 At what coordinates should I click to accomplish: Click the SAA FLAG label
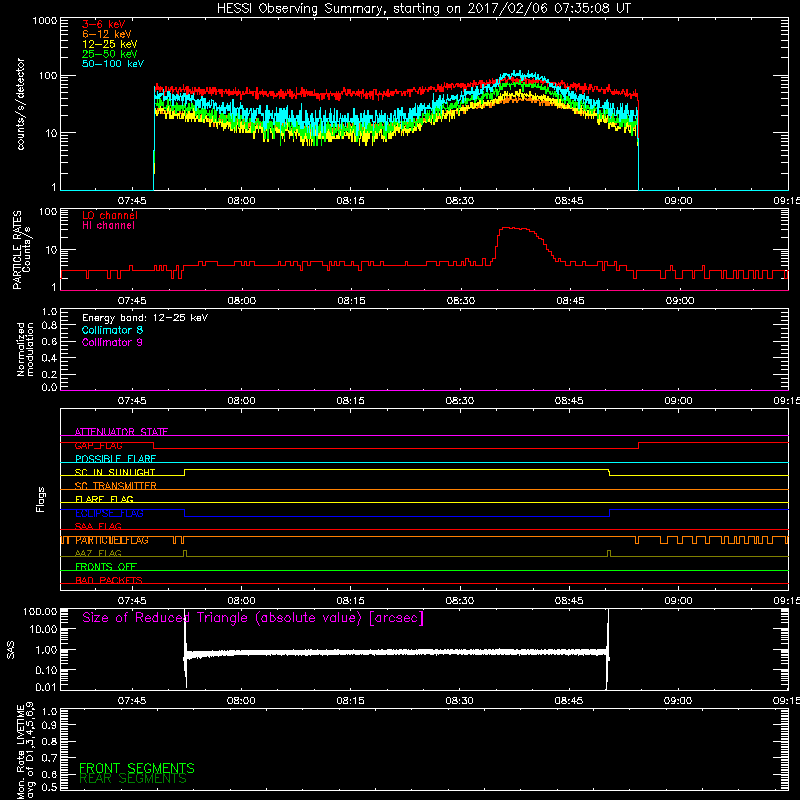[x=98, y=527]
